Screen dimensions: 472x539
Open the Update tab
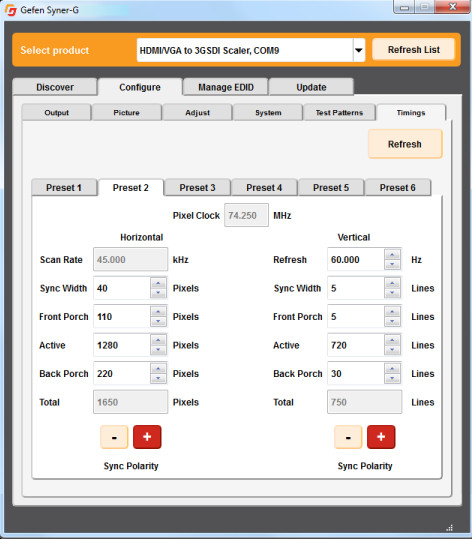311,87
